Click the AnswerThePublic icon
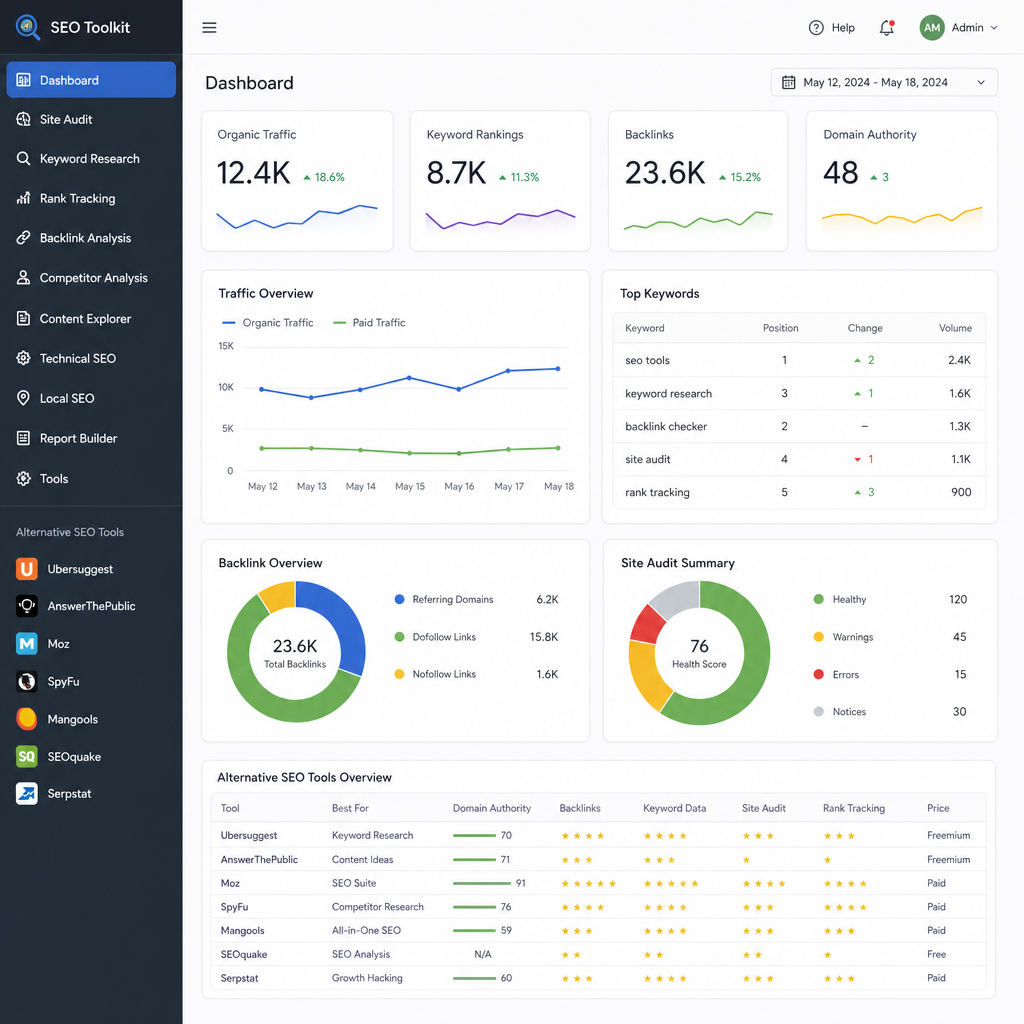The image size is (1024, 1024). (x=27, y=606)
